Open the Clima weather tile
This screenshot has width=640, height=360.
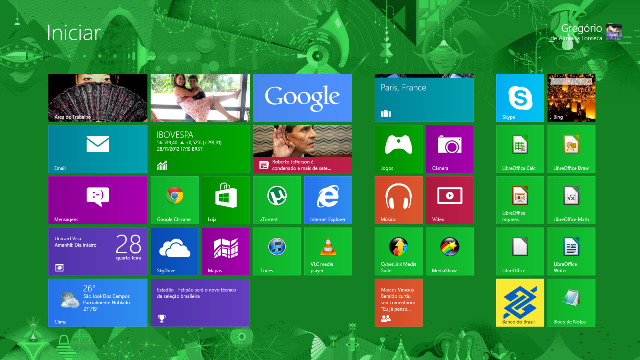[98, 303]
